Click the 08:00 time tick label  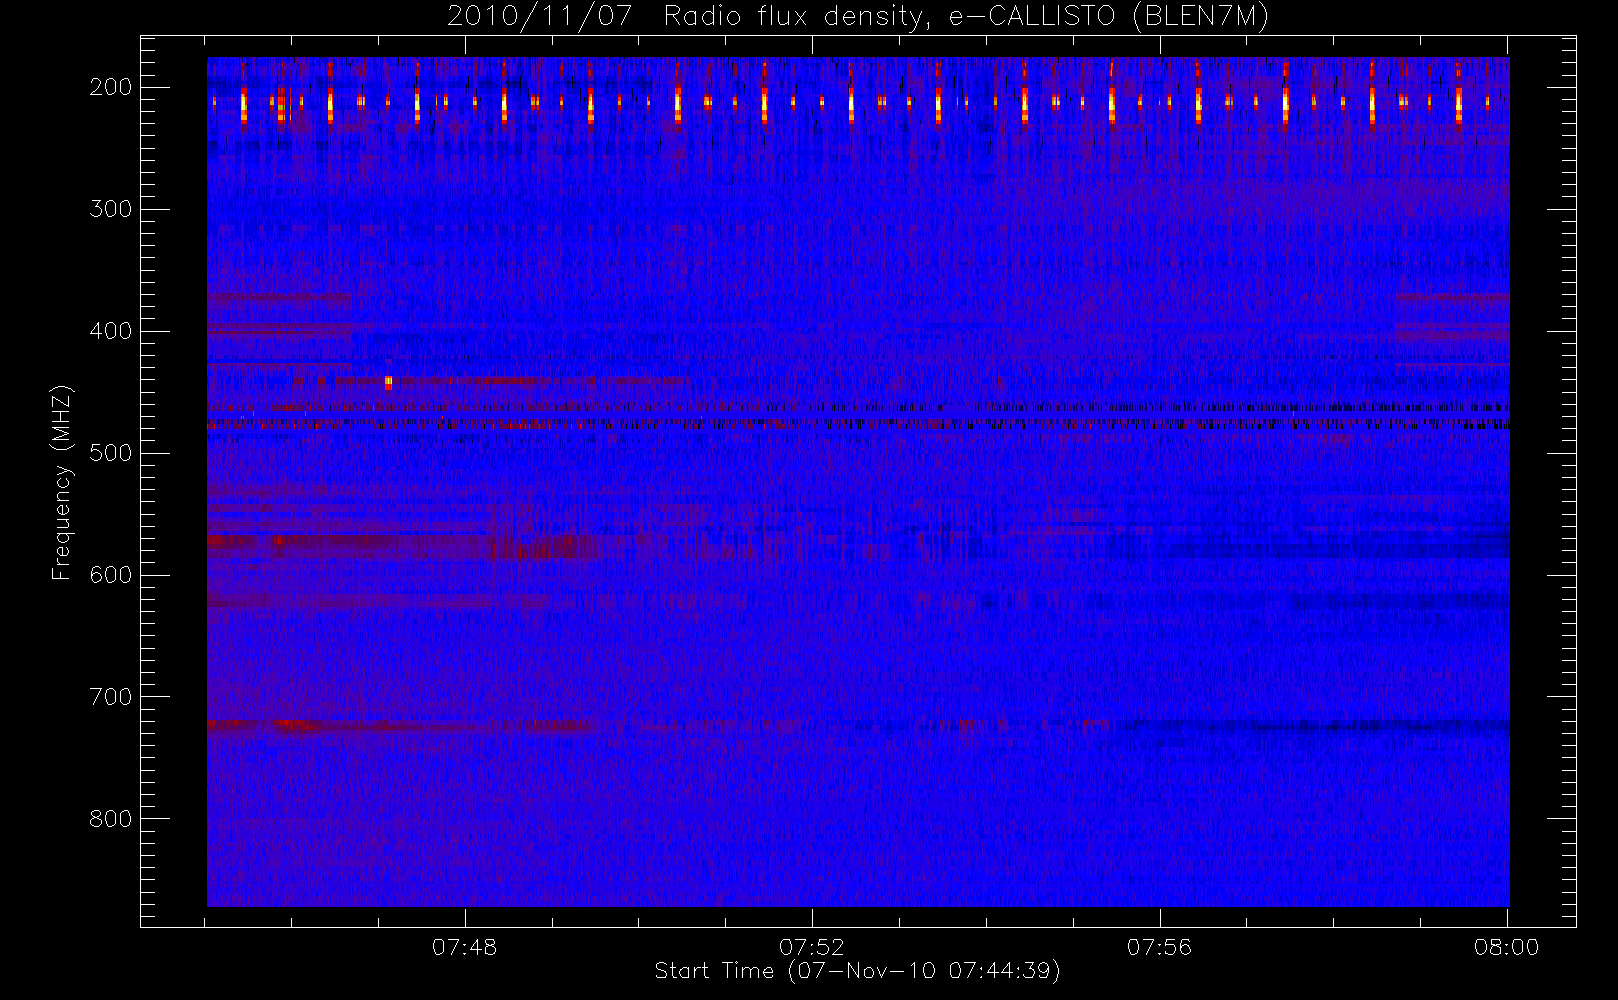pyautogui.click(x=1507, y=947)
